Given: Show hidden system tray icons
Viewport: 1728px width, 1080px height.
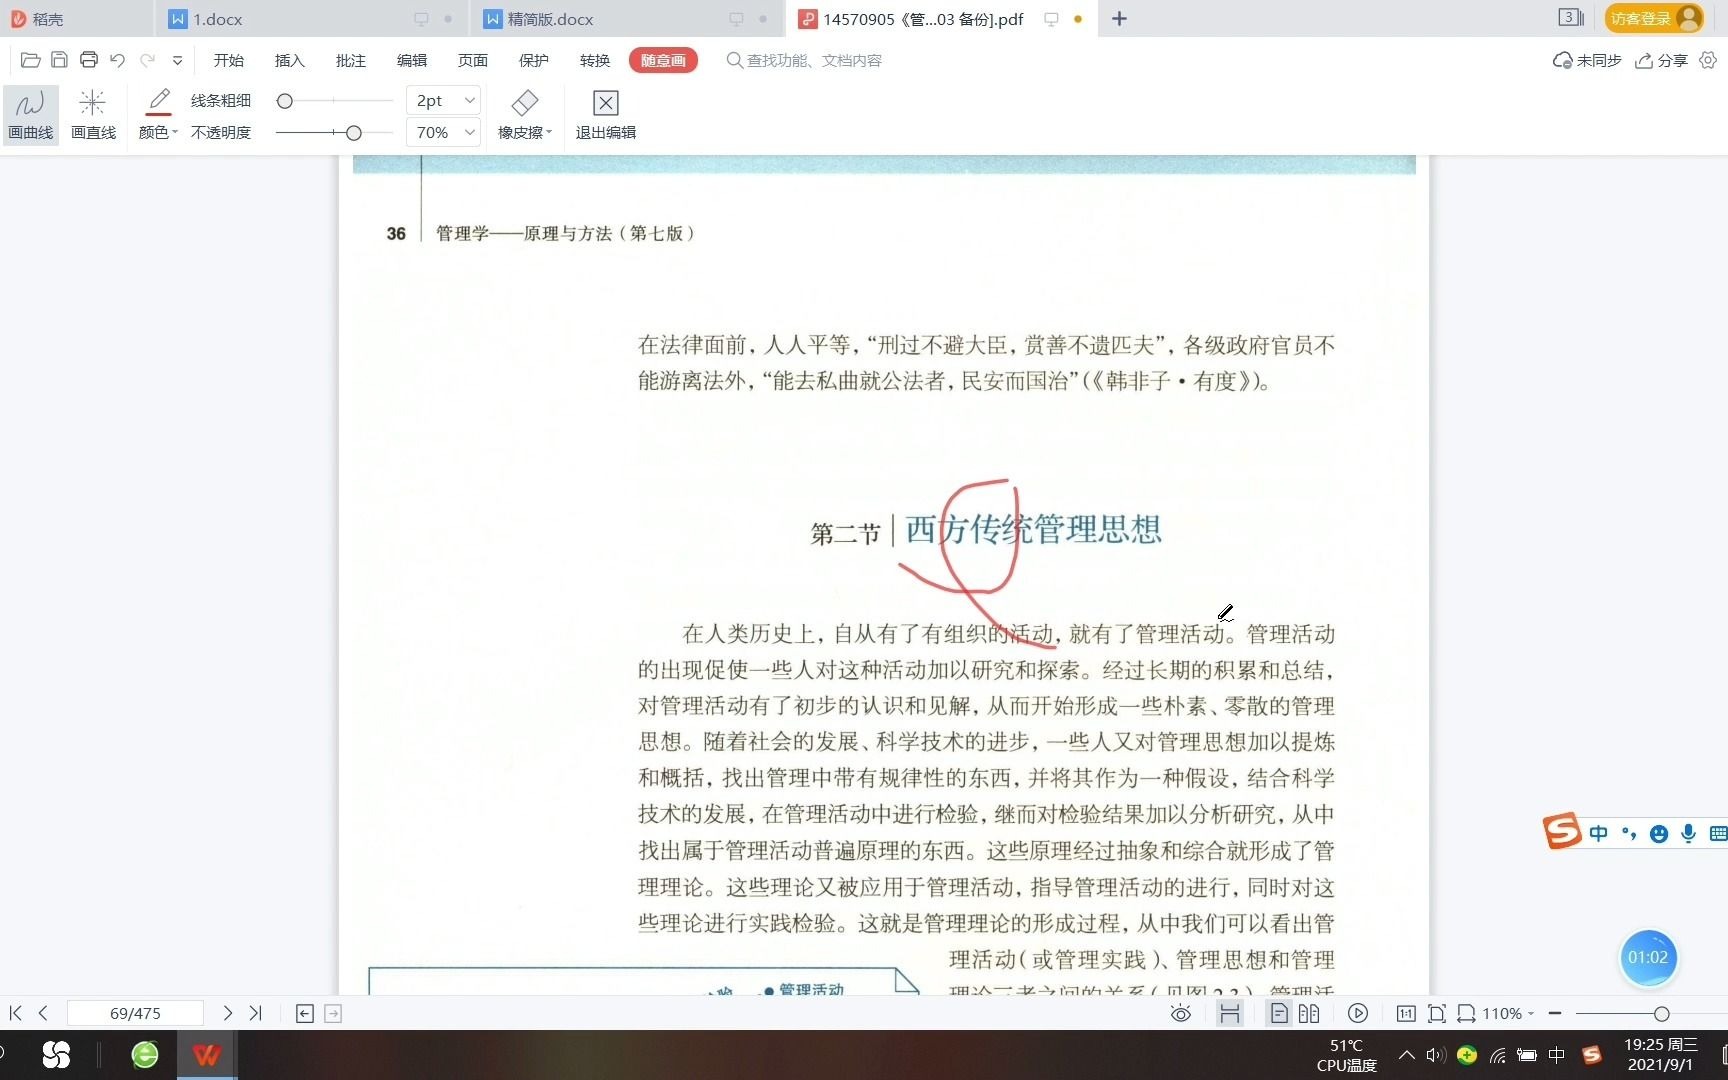Looking at the screenshot, I should coord(1407,1055).
